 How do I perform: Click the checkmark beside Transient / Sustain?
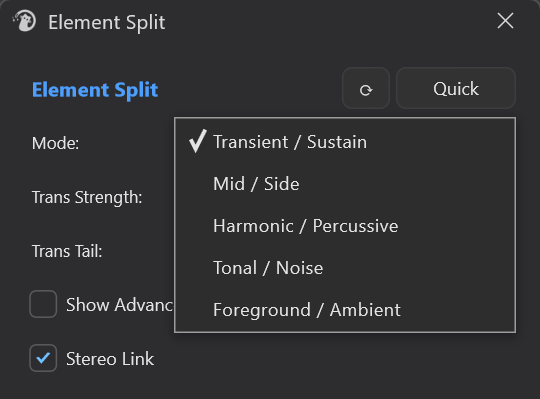198,141
